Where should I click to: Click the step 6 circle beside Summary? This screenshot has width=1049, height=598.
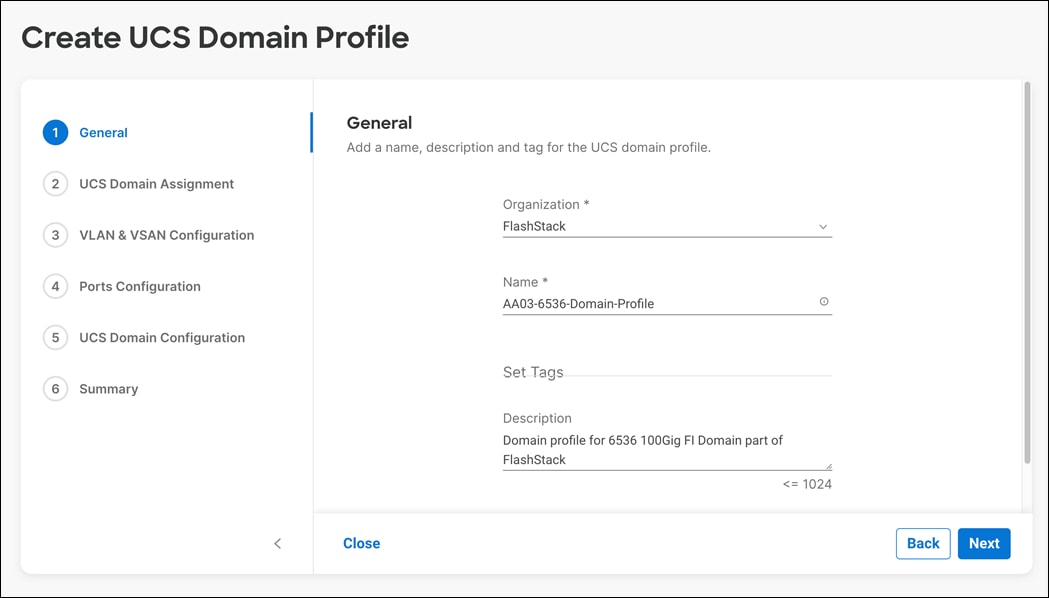[55, 388]
